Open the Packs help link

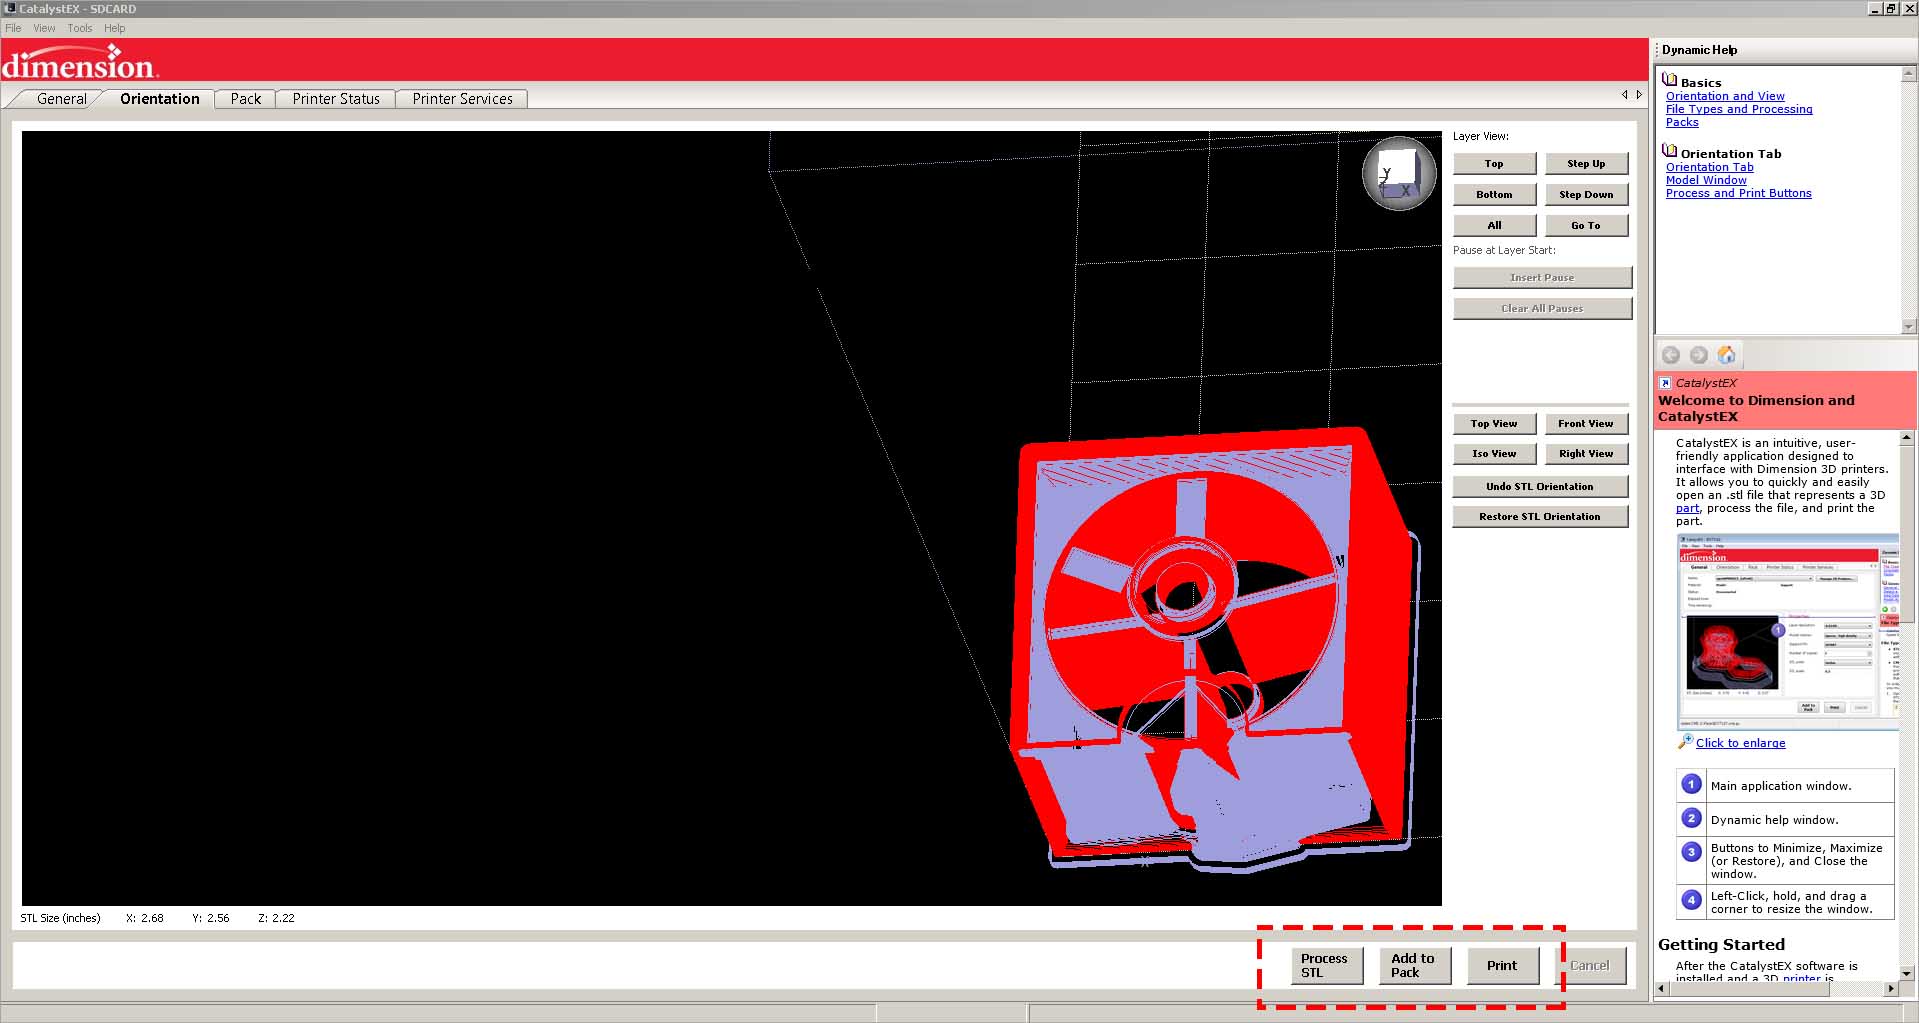[x=1682, y=122]
